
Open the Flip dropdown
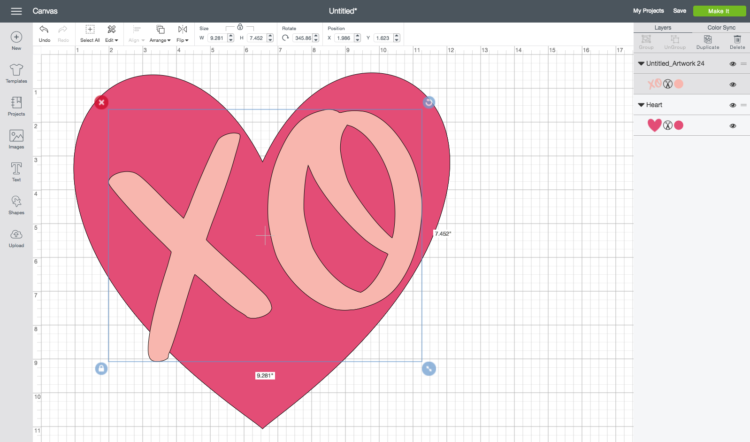(x=182, y=33)
